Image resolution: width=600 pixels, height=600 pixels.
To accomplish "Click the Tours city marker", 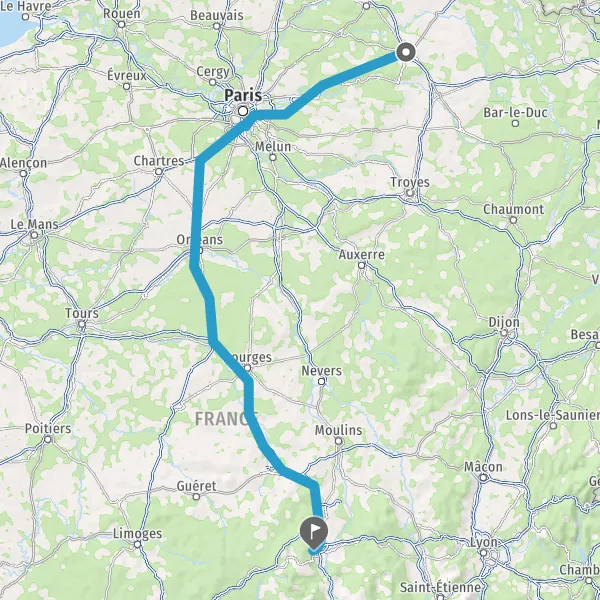I will pyautogui.click(x=82, y=324).
